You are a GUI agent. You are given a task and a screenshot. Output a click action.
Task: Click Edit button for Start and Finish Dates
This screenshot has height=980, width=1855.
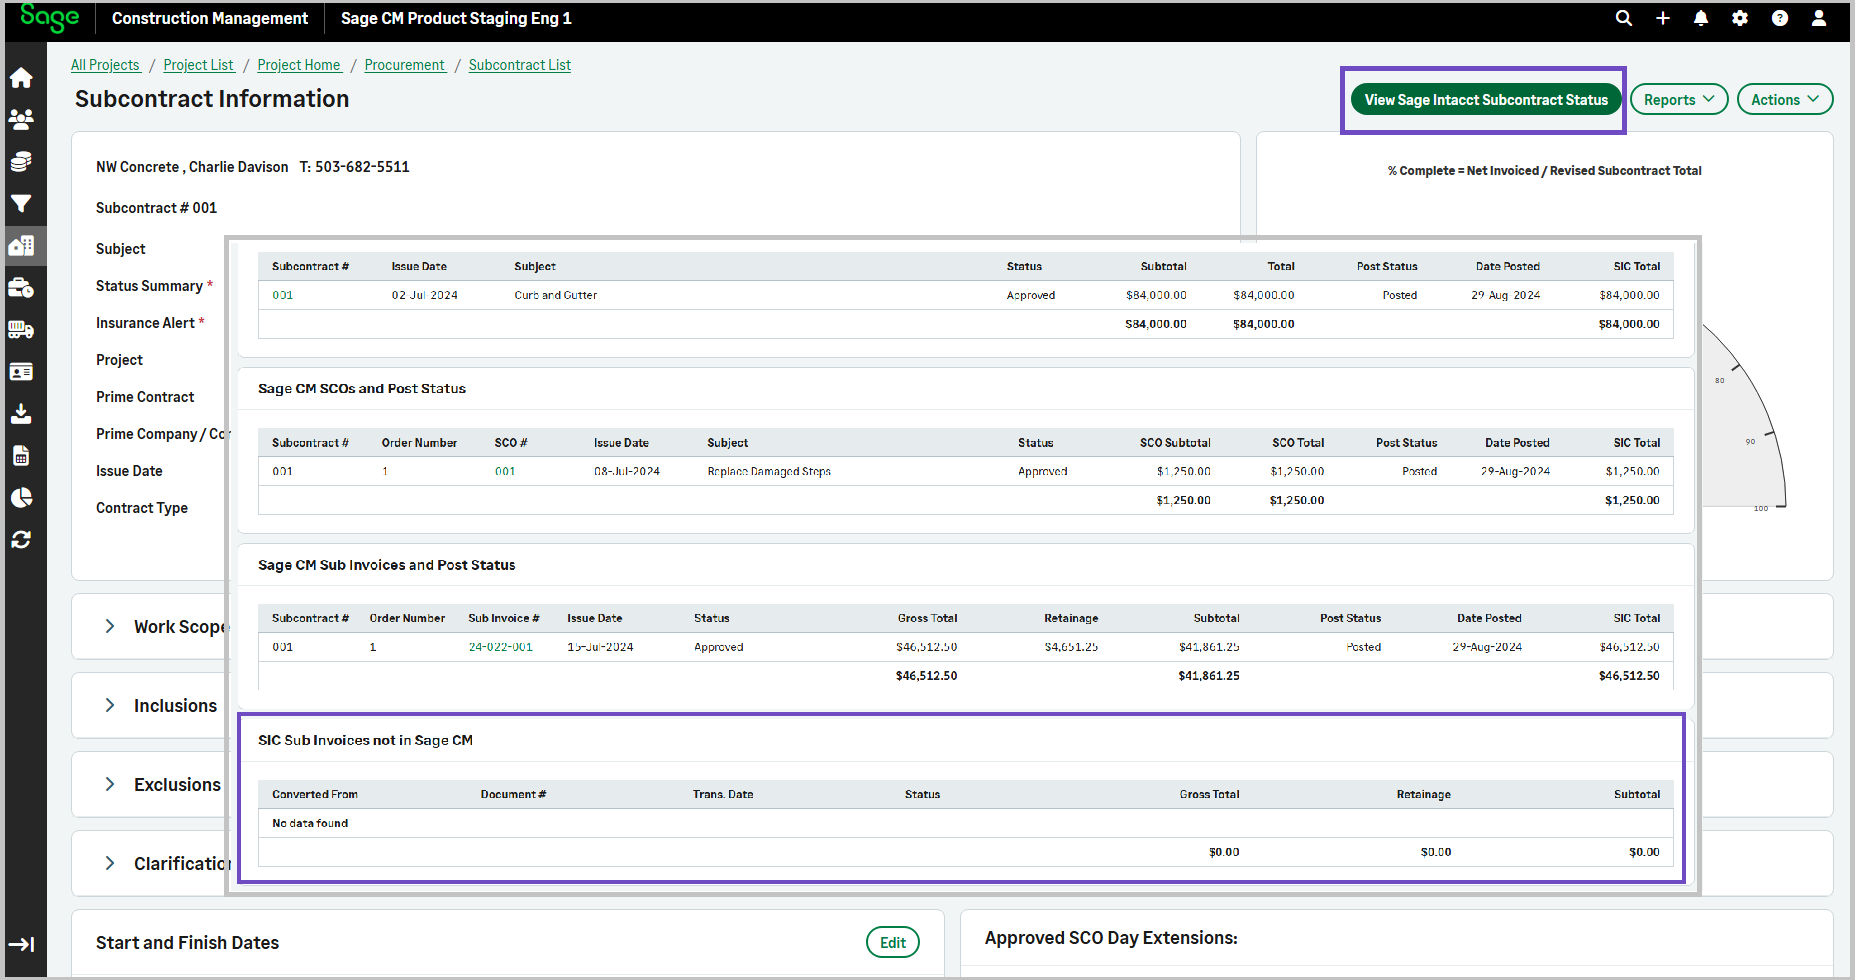click(x=892, y=942)
